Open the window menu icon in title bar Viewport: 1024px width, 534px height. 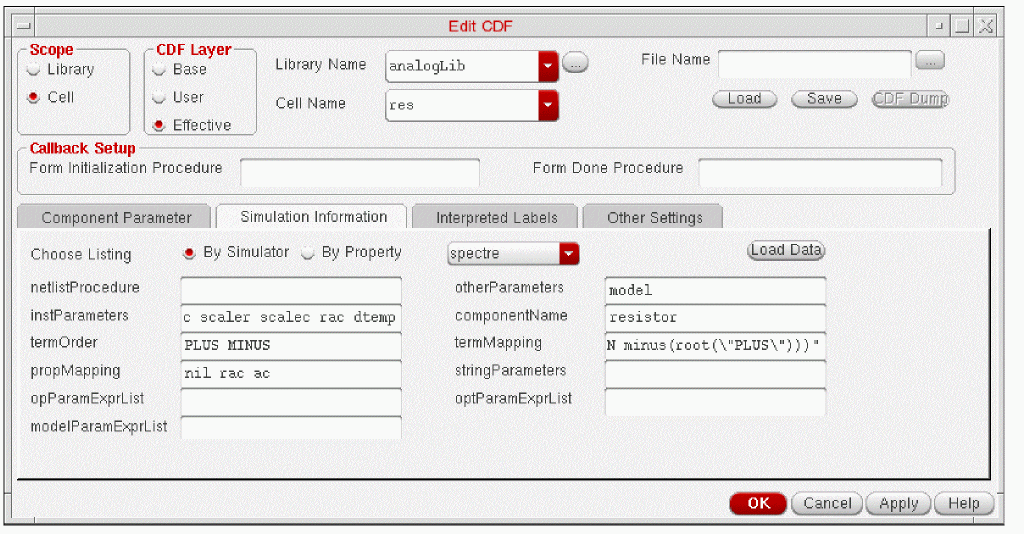[24, 26]
